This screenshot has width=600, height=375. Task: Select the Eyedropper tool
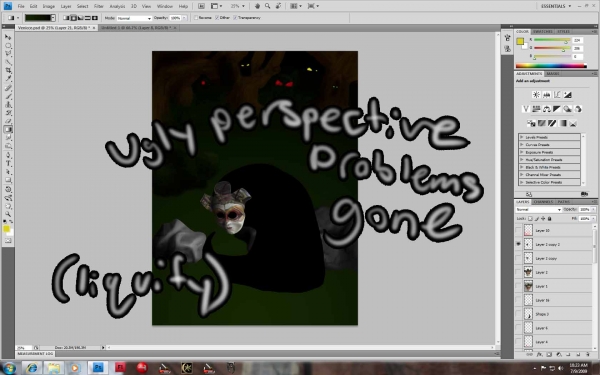[x=8, y=79]
